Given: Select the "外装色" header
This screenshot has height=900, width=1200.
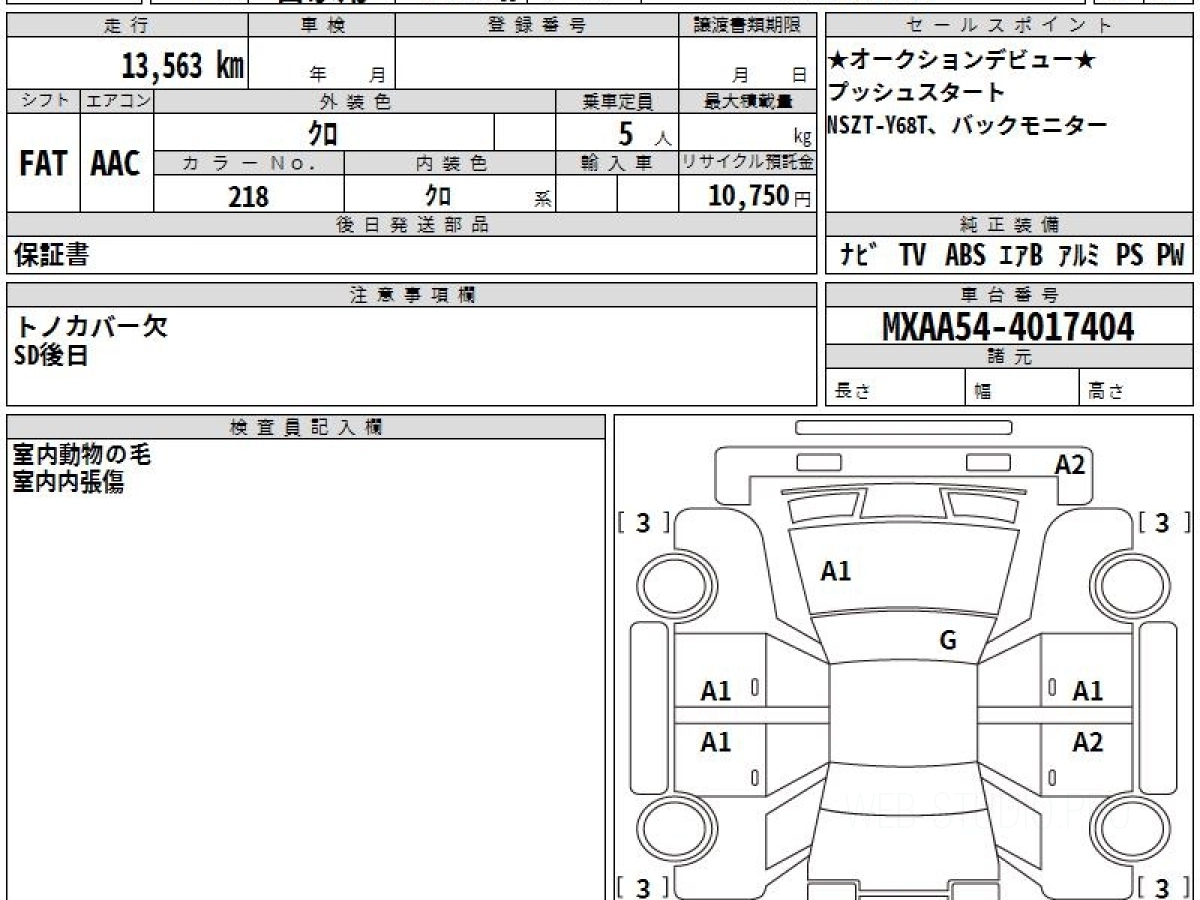Looking at the screenshot, I should pos(355,101).
